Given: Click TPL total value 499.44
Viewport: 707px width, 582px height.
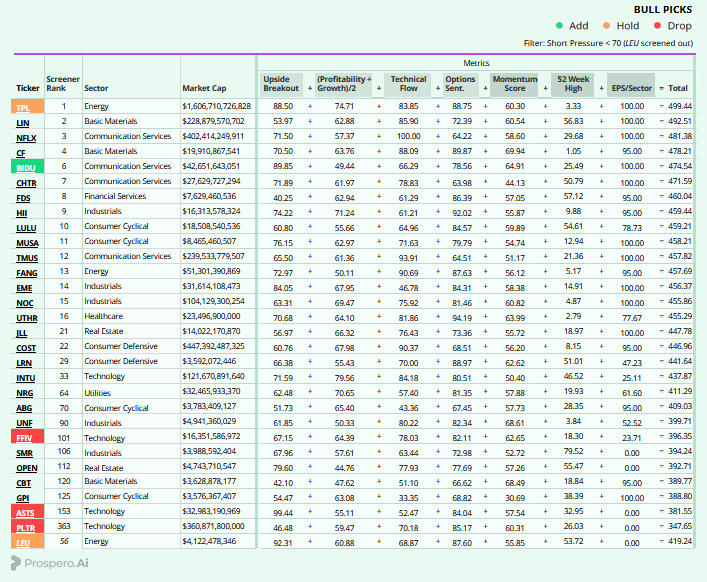Looking at the screenshot, I should click(680, 106).
